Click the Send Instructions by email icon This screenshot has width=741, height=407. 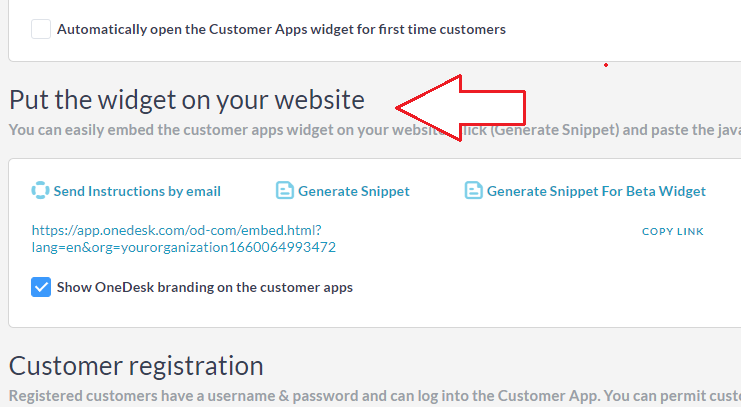(x=40, y=191)
